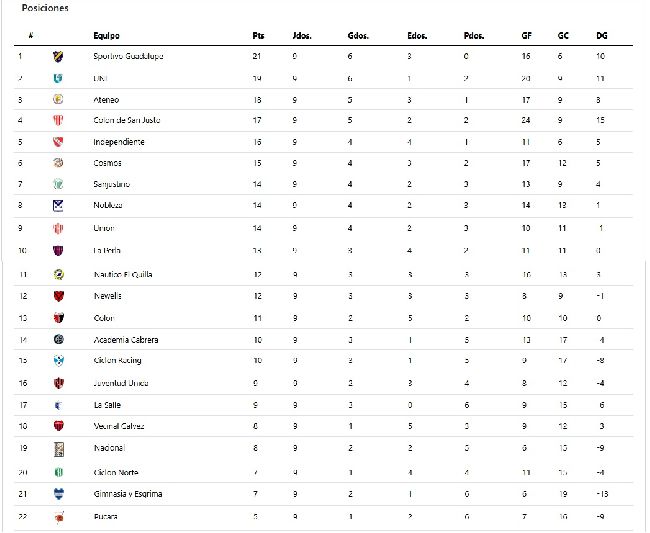This screenshot has height=533, width=650.
Task: Click the Nobleza team logo
Action: 58,205
